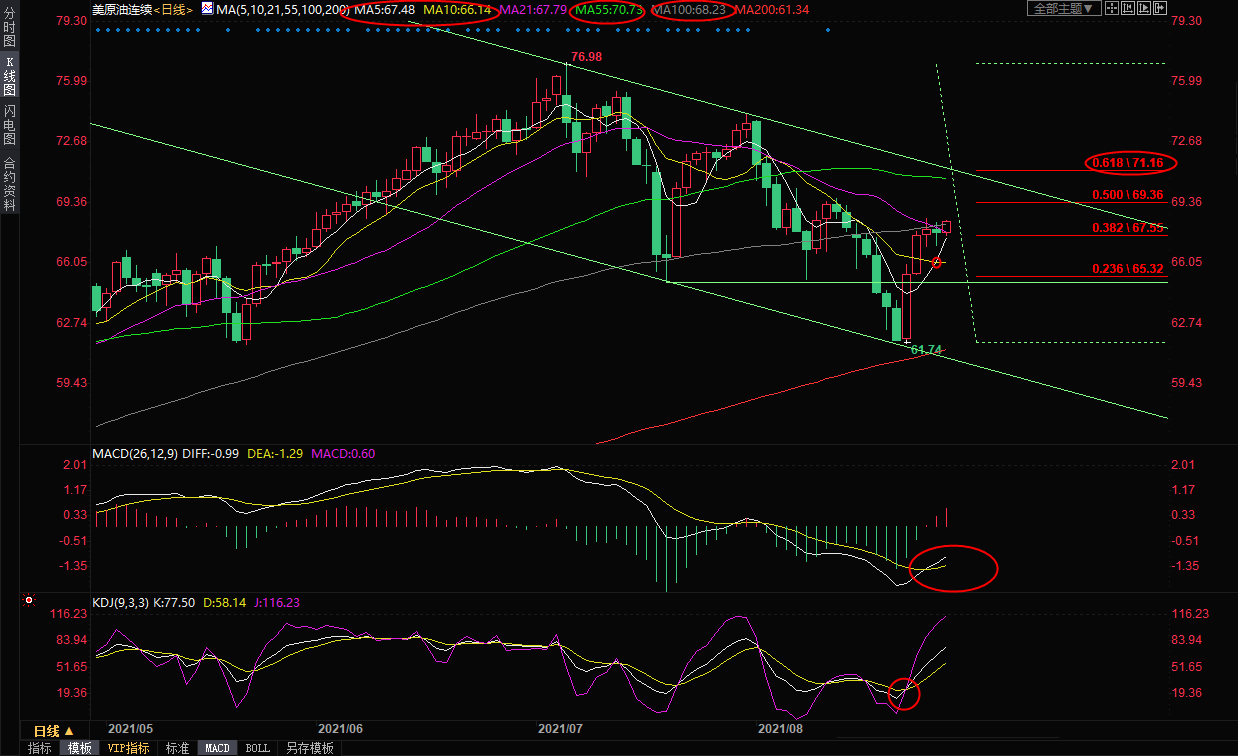Click the VIP指标 button
Viewport: 1238px width, 756px height.
click(x=128, y=748)
